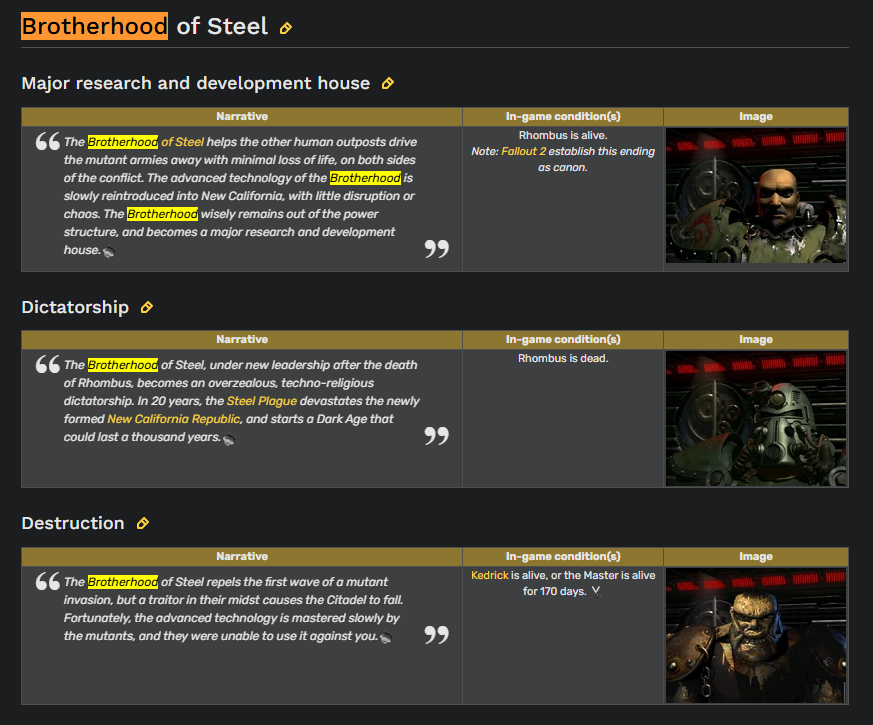
Task: Click 'Rhombus is alive.' condition text
Action: (563, 135)
